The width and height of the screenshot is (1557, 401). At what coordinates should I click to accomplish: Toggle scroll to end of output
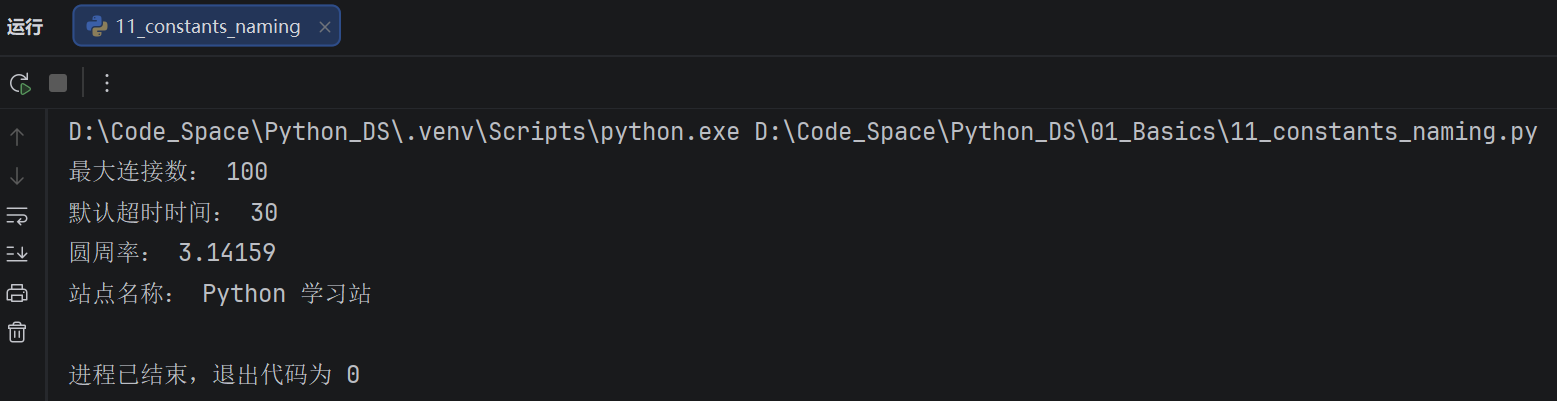click(x=17, y=254)
